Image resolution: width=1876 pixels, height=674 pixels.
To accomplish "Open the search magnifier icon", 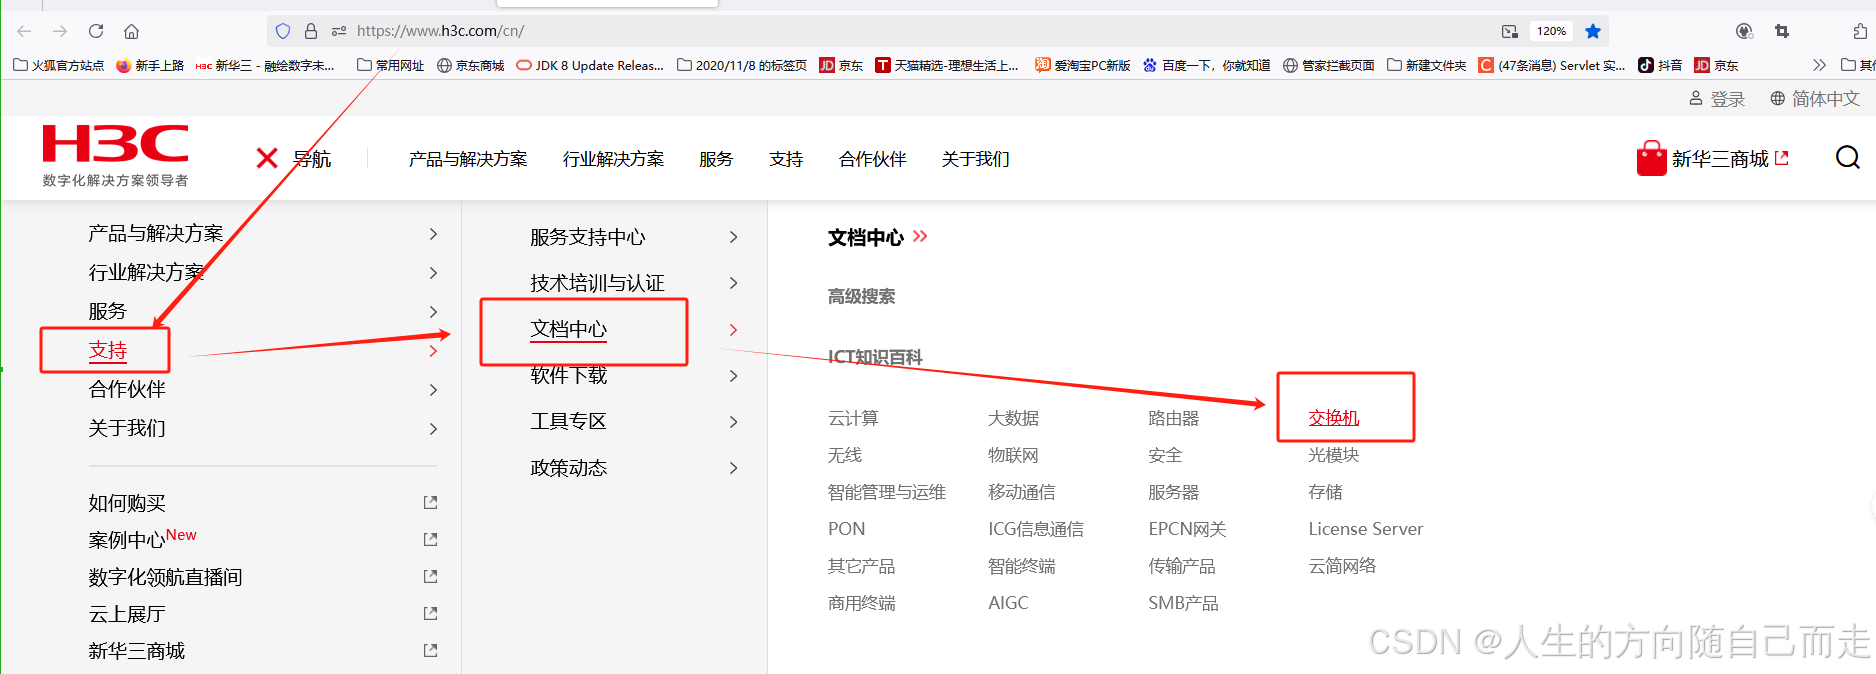I will point(1848,157).
